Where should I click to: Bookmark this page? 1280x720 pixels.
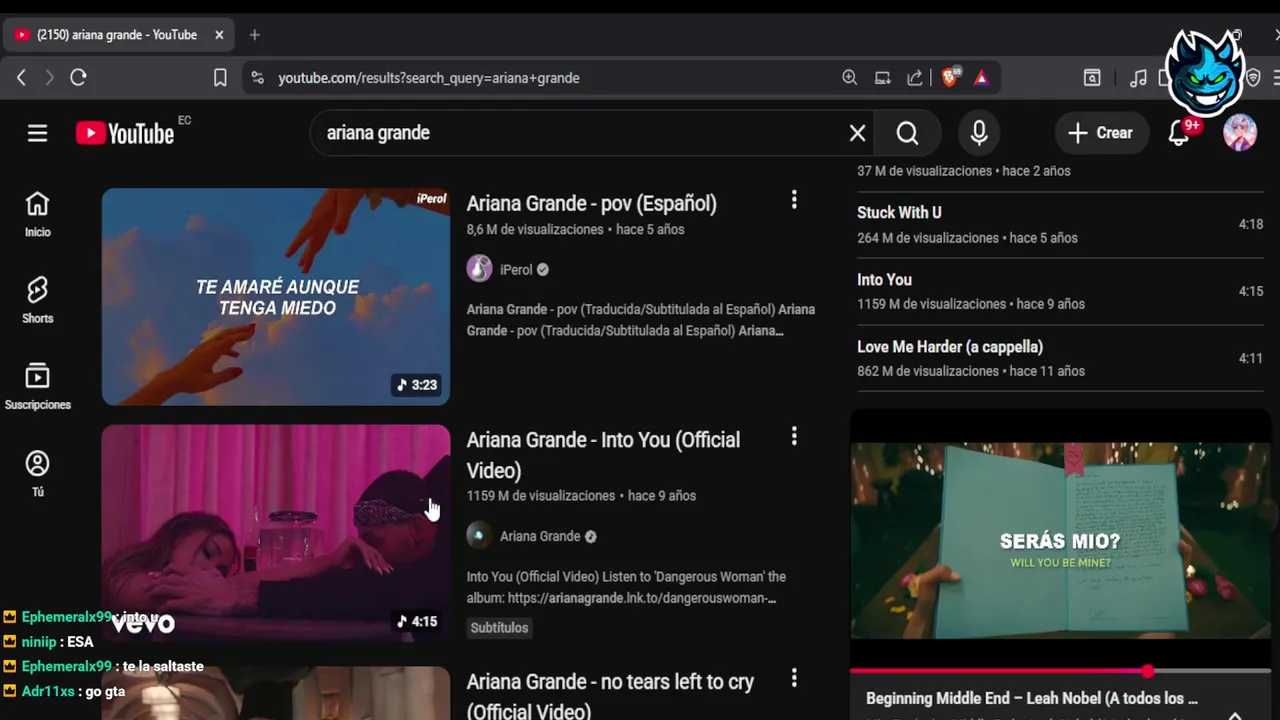coord(220,77)
